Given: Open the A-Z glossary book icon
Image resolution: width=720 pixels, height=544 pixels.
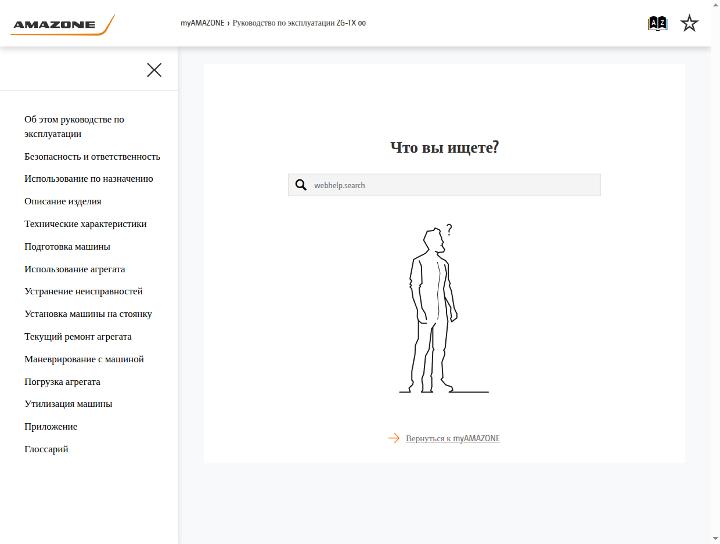Looking at the screenshot, I should click(x=657, y=23).
